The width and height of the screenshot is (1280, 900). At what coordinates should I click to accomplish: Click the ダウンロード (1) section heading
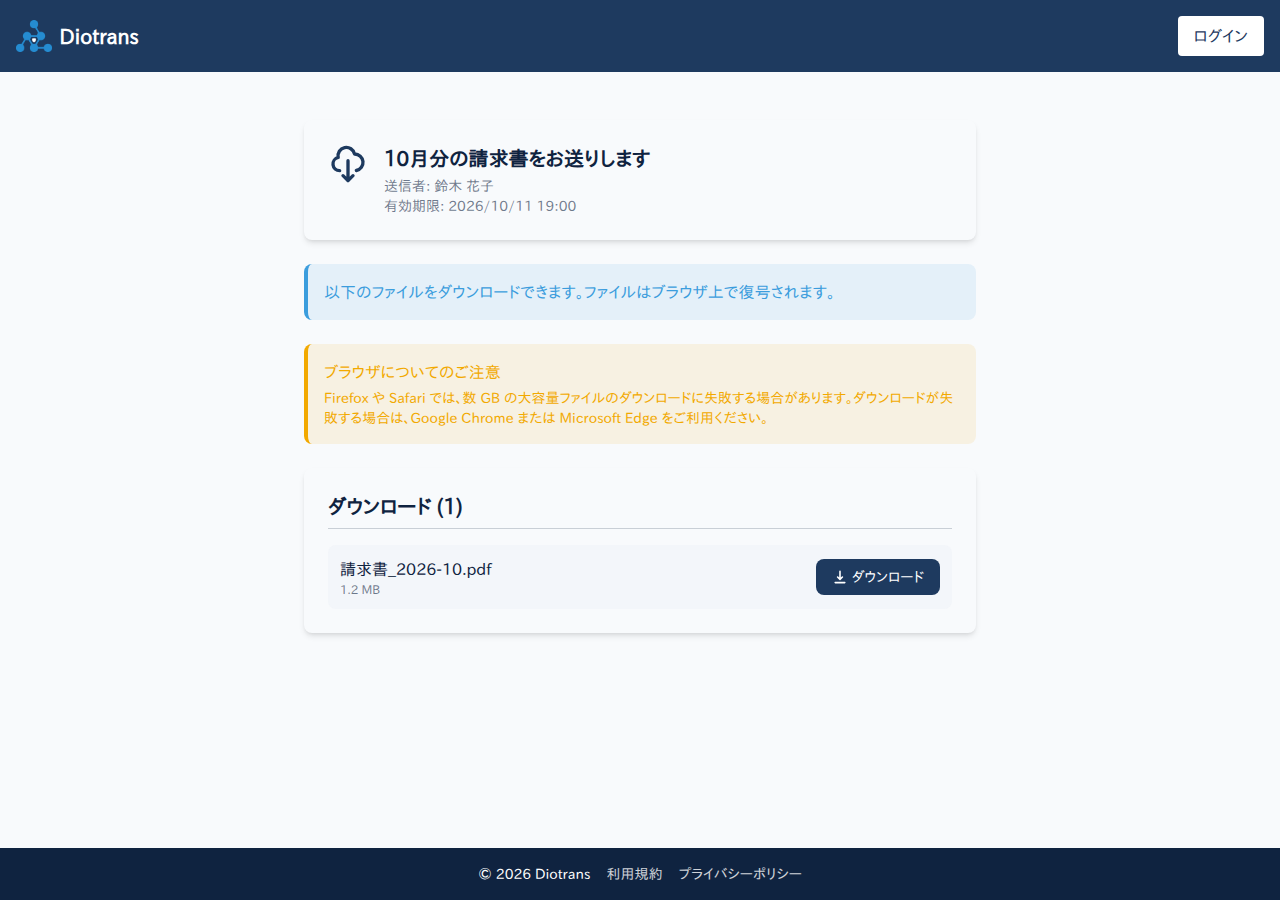[395, 507]
